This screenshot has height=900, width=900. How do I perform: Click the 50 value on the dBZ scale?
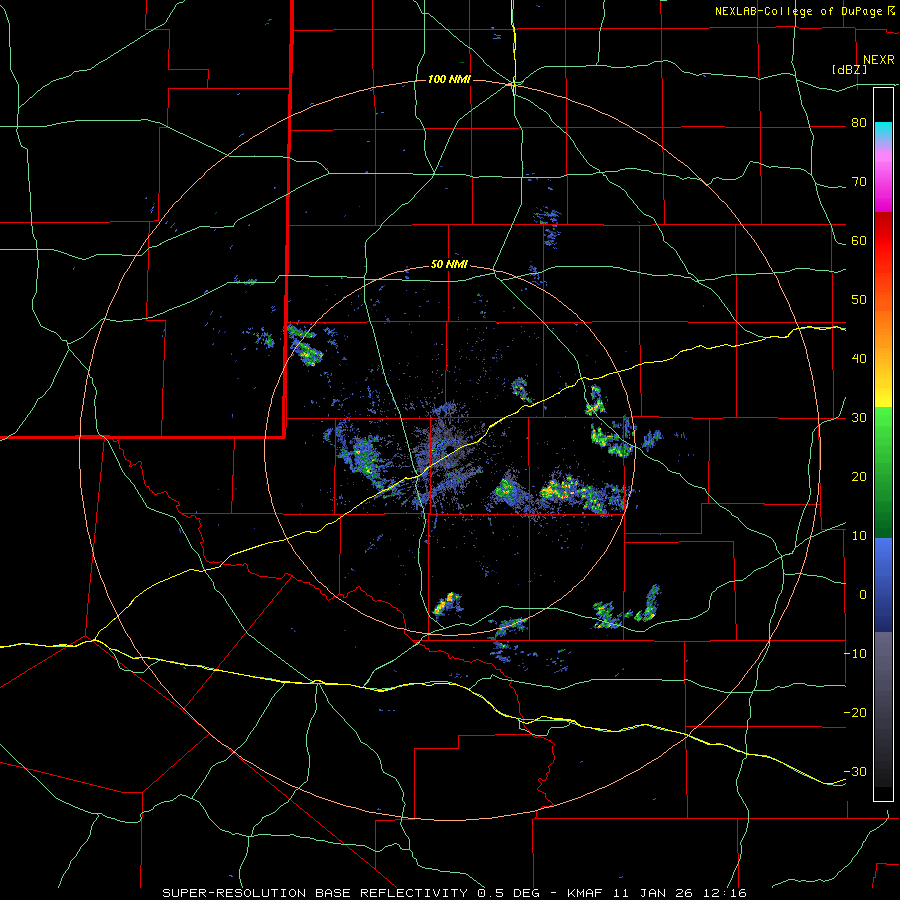[859, 300]
